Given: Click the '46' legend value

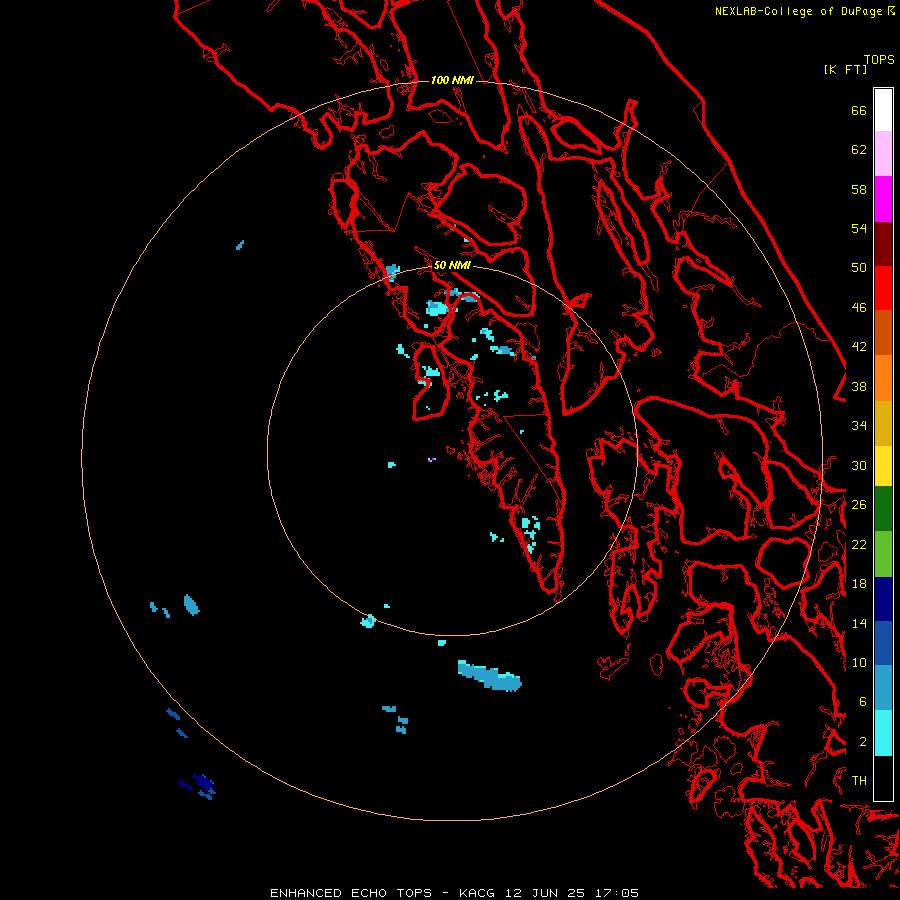Looking at the screenshot, I should click(x=859, y=308).
